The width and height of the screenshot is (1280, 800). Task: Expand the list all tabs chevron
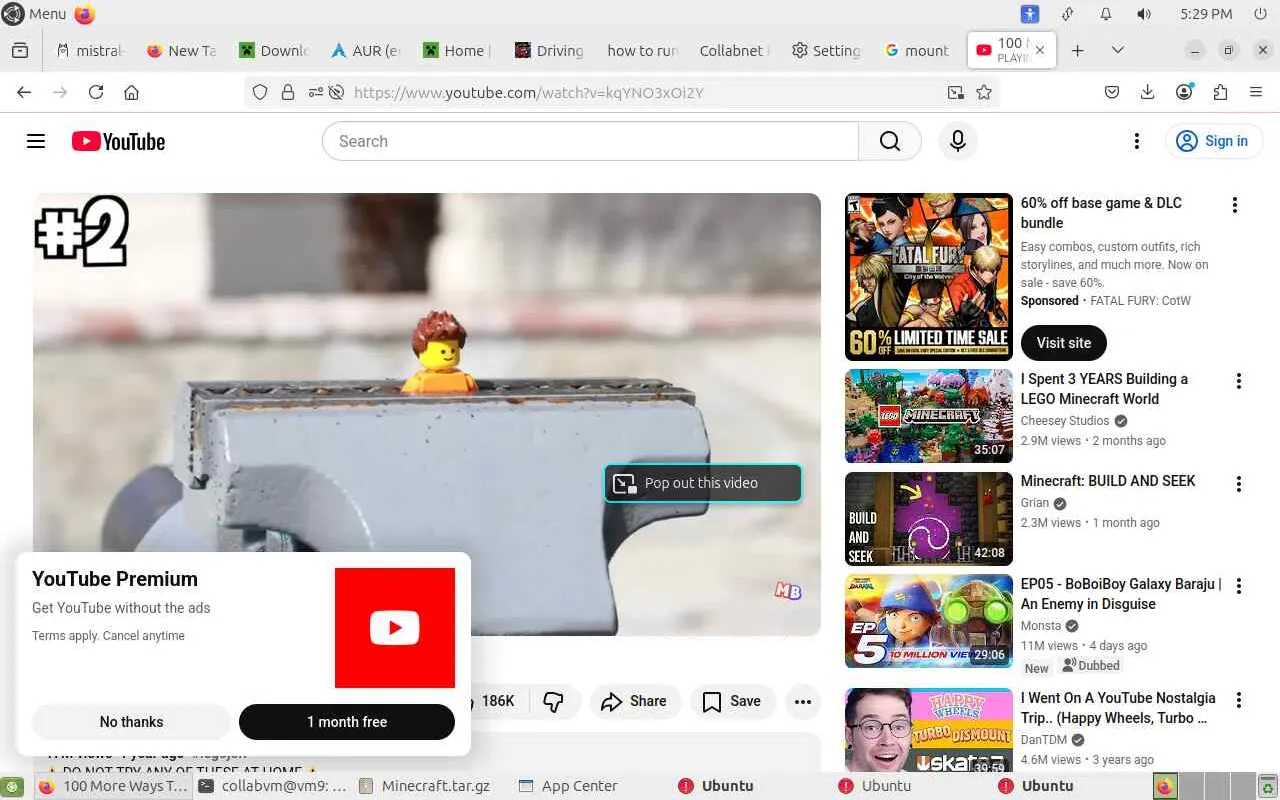[1118, 50]
